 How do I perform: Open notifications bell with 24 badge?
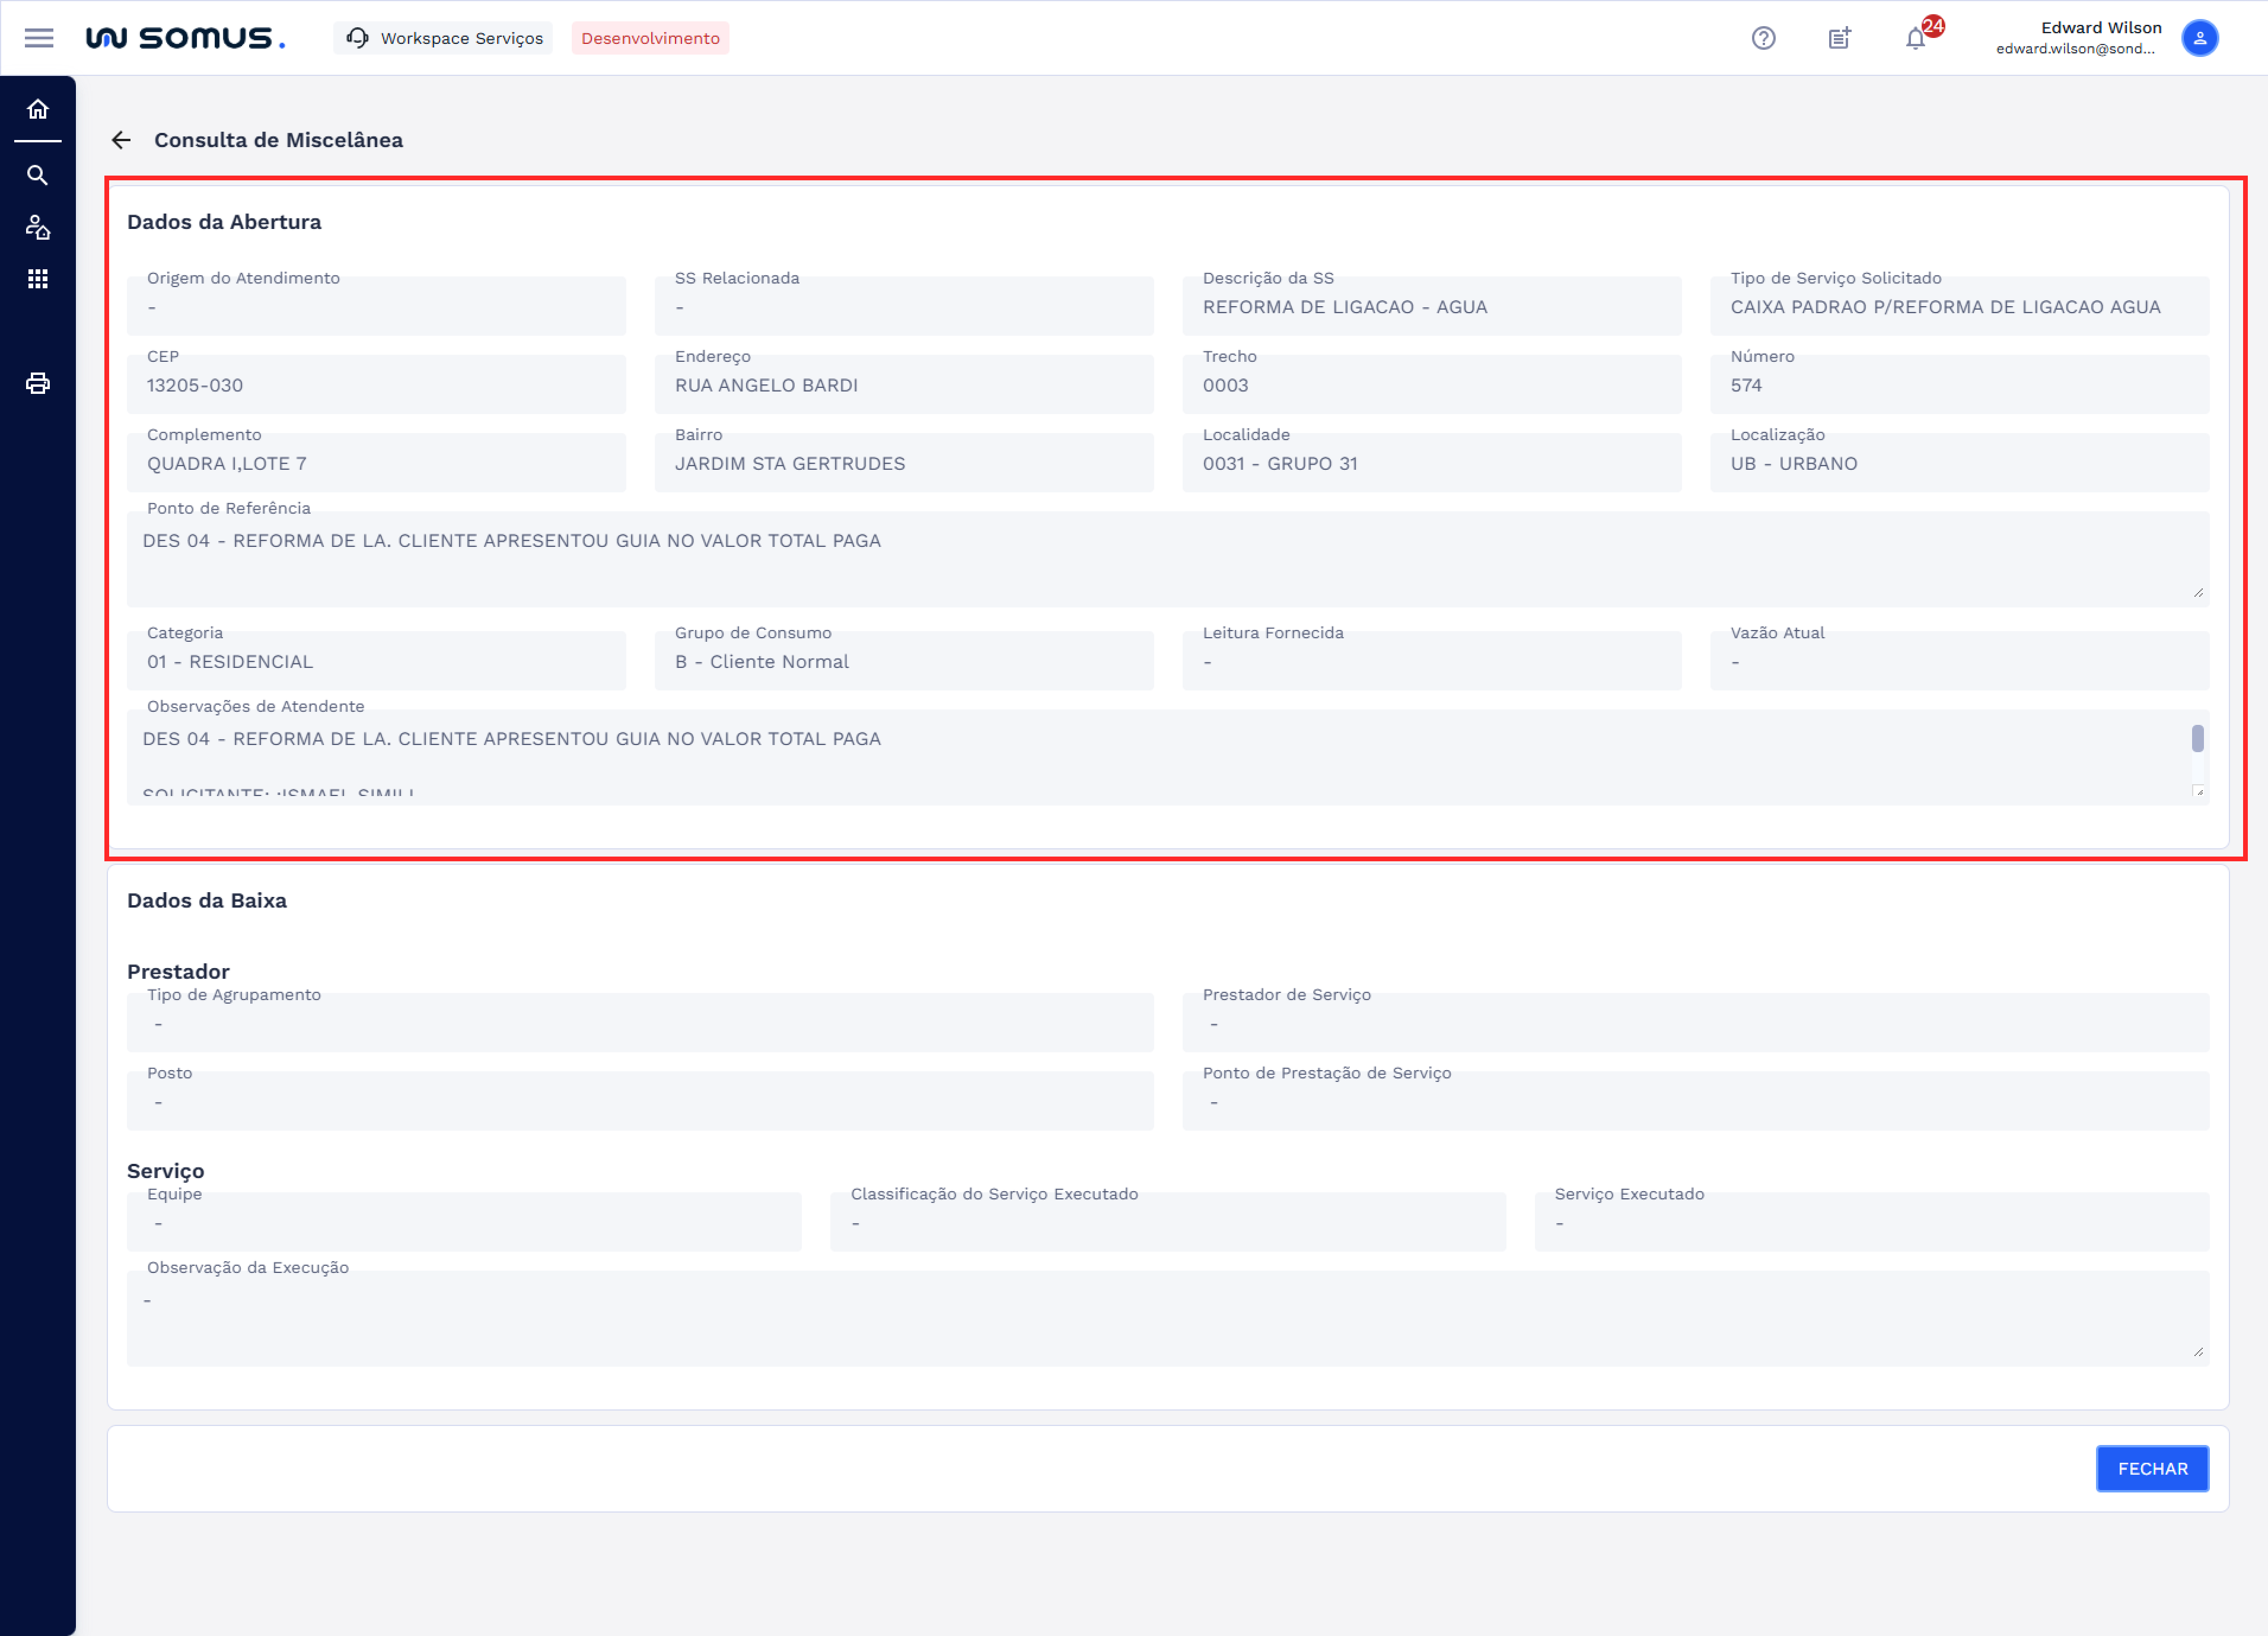[1915, 38]
